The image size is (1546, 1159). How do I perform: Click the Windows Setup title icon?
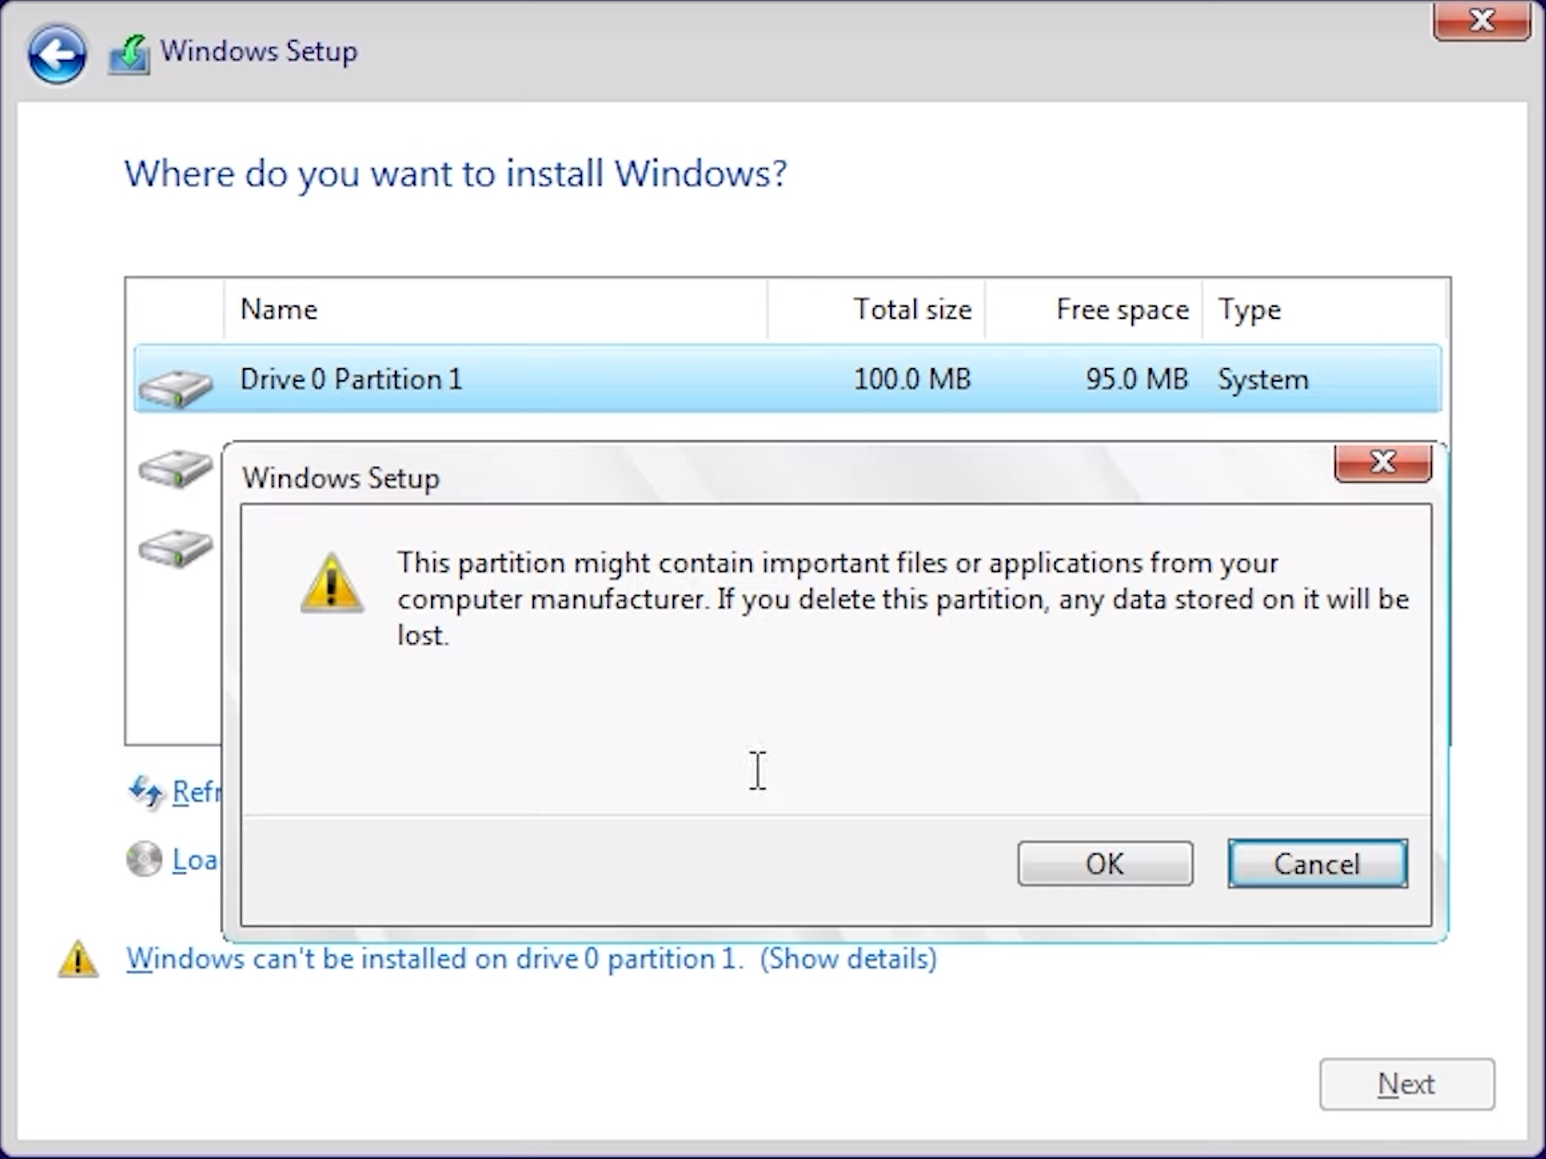coord(129,54)
